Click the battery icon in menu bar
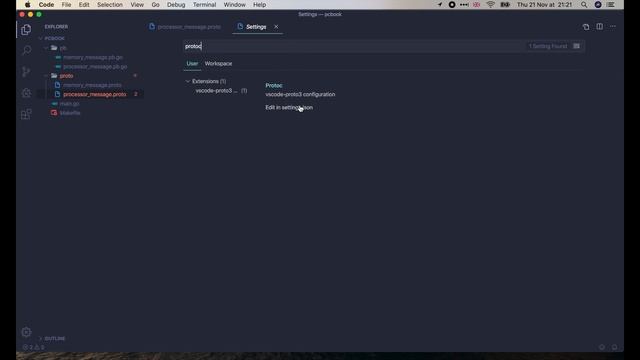Viewport: 640px width, 360px height. click(505, 5)
